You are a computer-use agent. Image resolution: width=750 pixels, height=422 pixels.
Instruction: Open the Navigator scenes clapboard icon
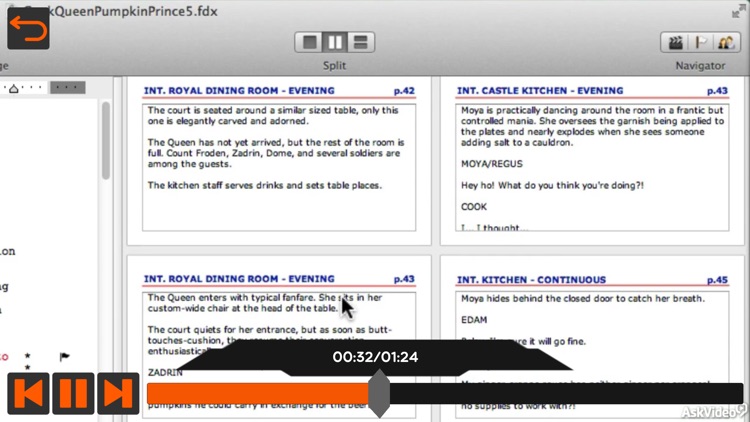[675, 43]
